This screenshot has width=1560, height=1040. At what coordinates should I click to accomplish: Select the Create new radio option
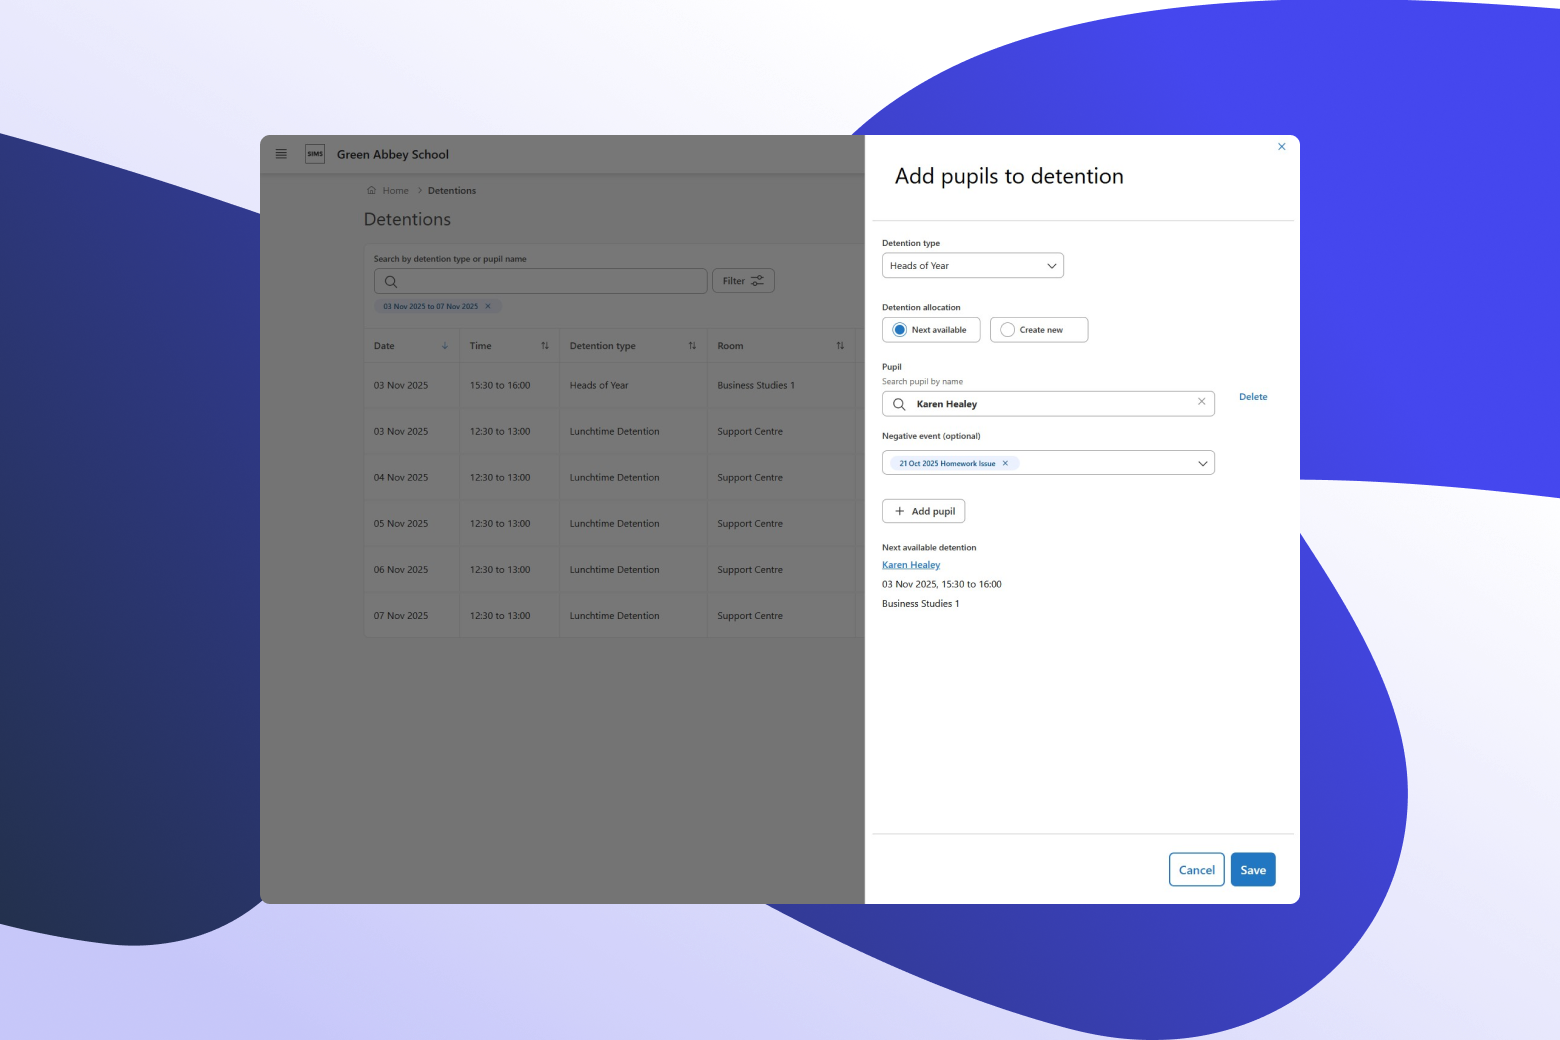coord(1008,330)
